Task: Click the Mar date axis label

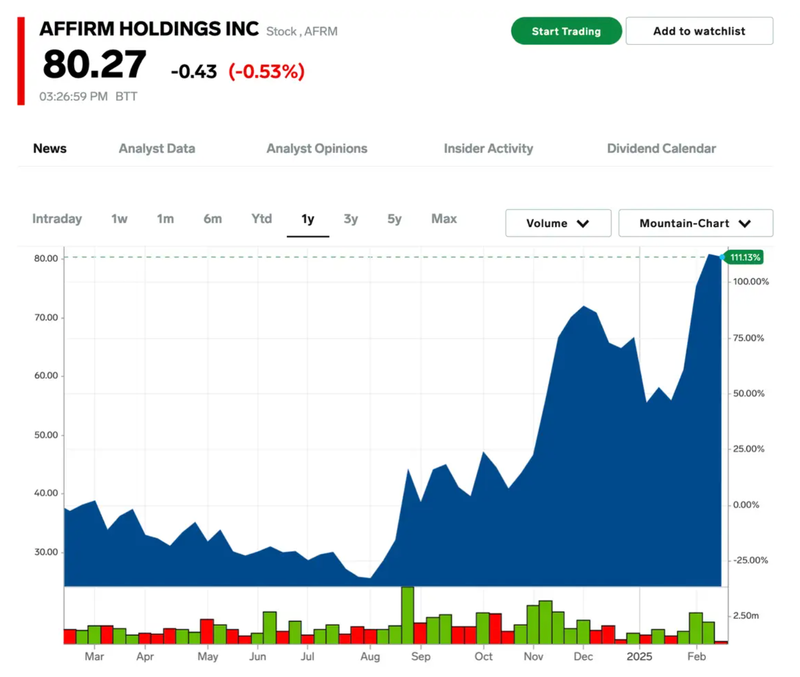Action: (94, 657)
